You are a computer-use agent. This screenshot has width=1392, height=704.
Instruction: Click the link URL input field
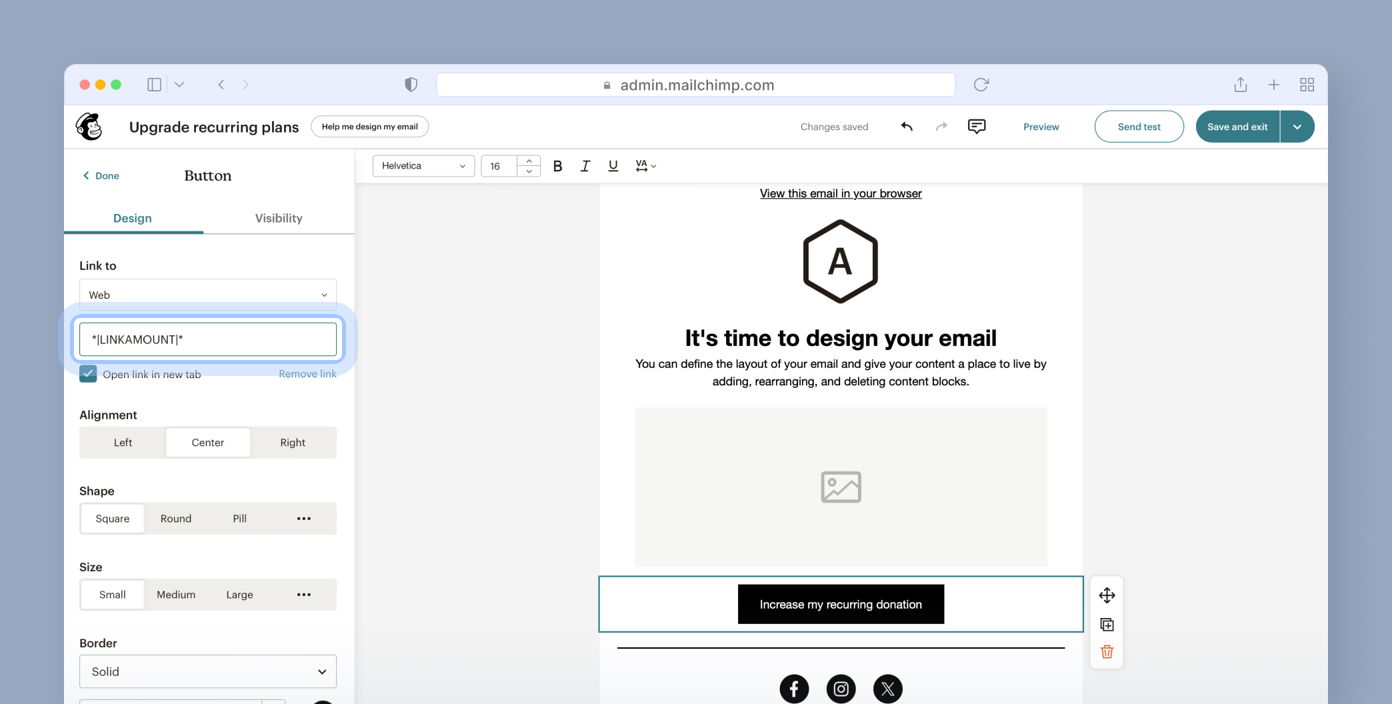(x=208, y=339)
